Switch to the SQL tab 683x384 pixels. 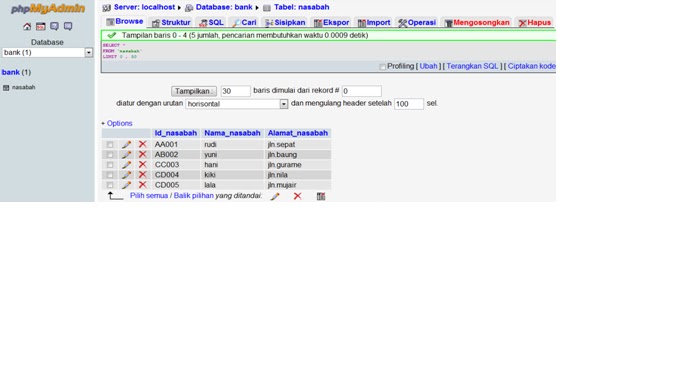coord(211,23)
